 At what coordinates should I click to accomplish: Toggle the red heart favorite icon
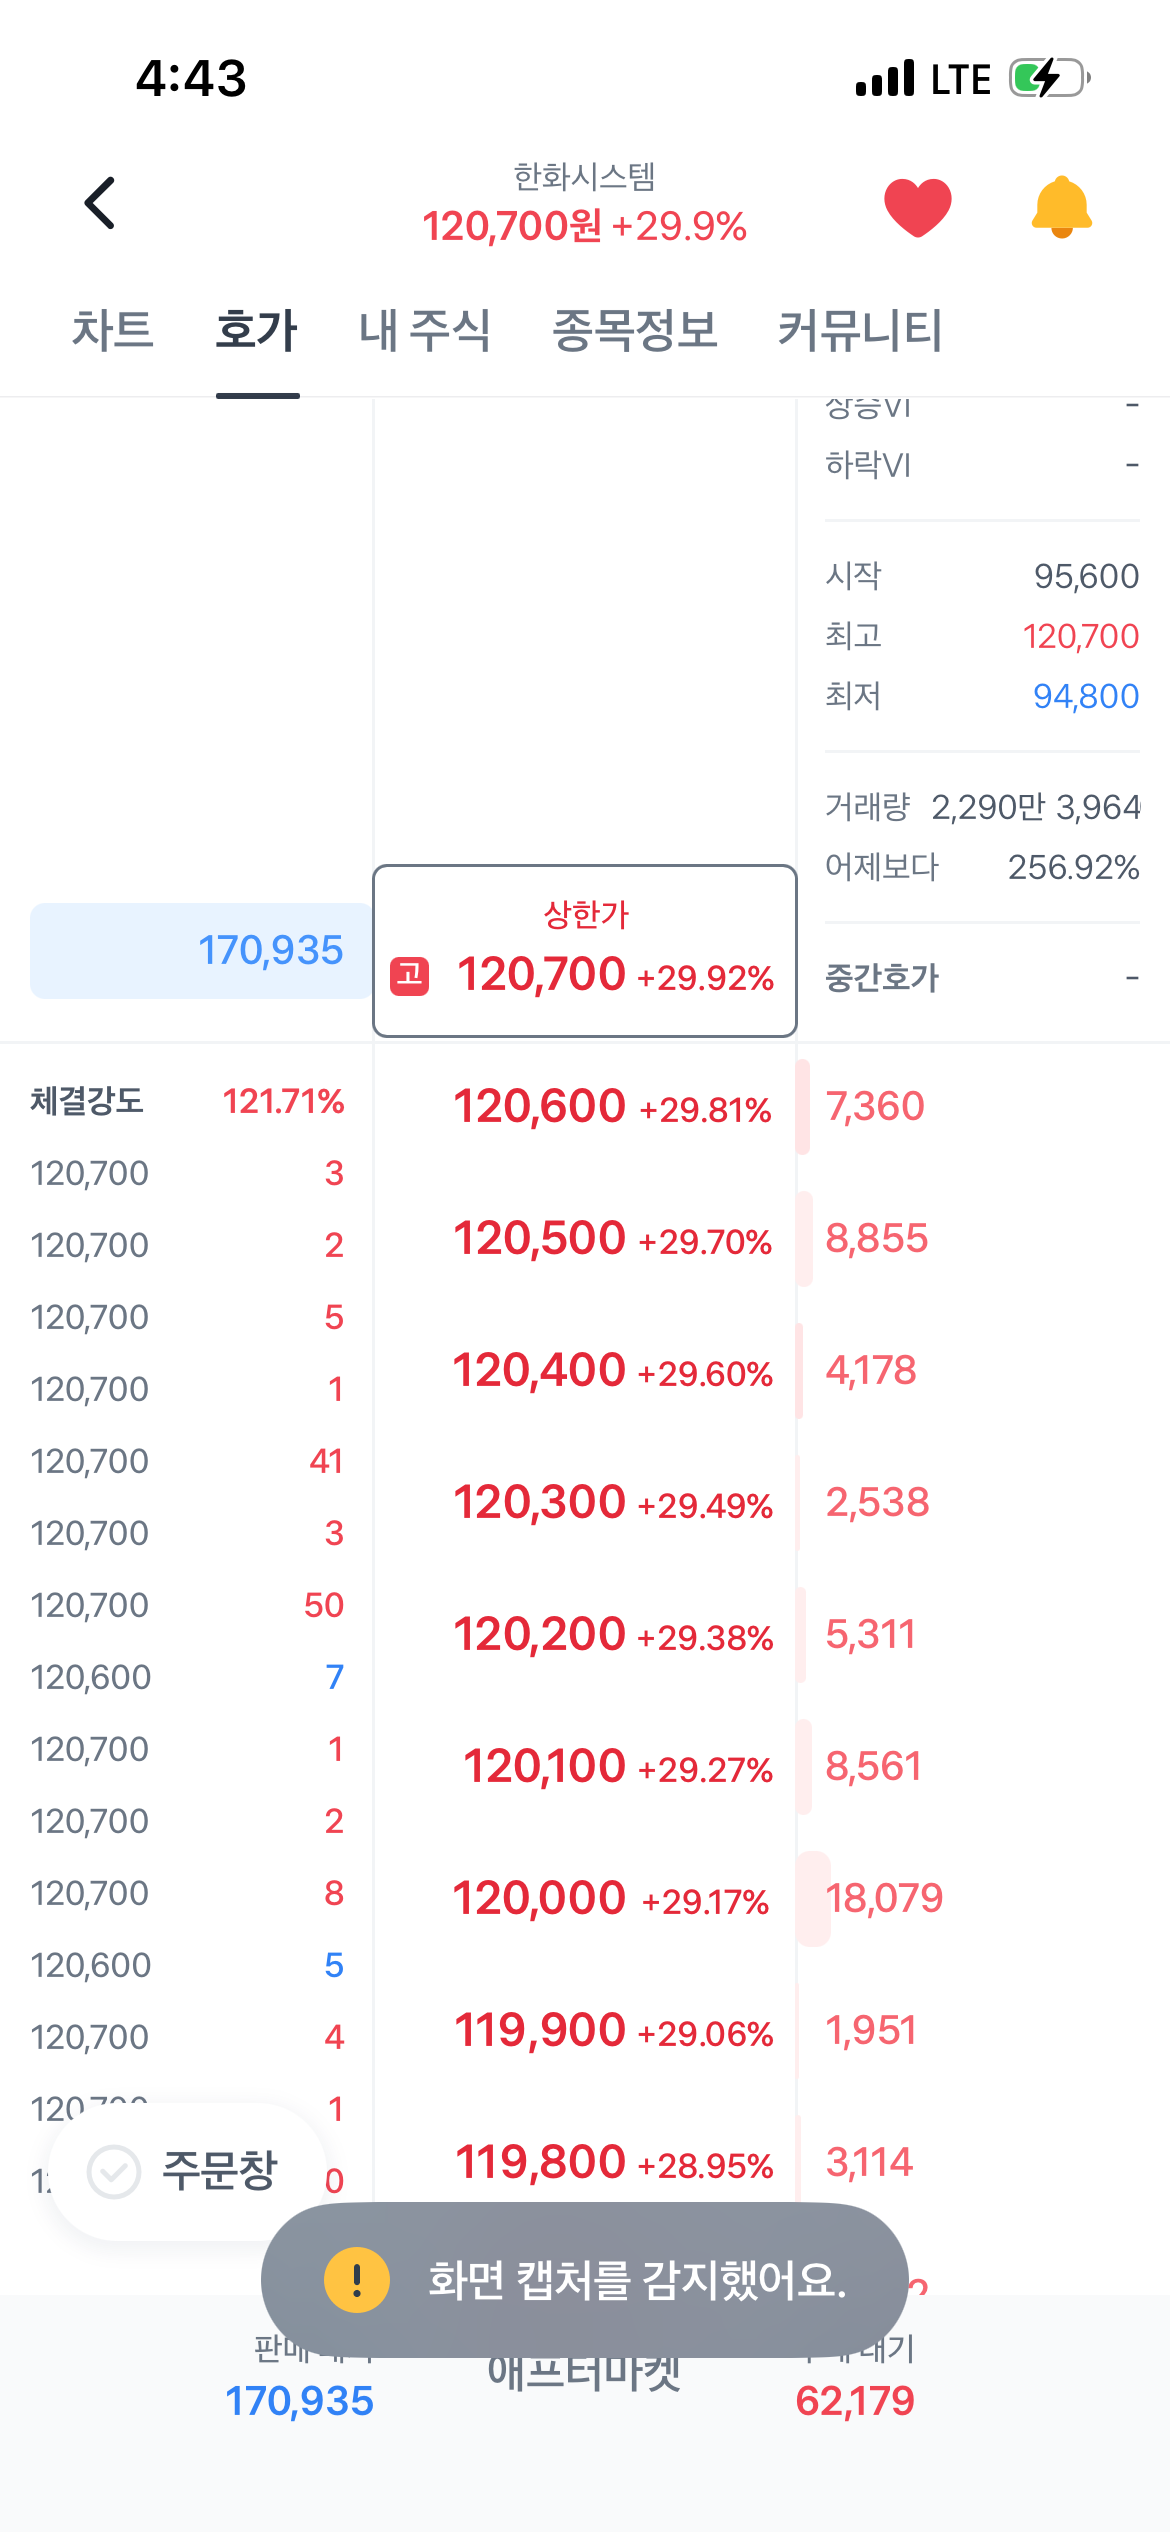[x=917, y=207]
